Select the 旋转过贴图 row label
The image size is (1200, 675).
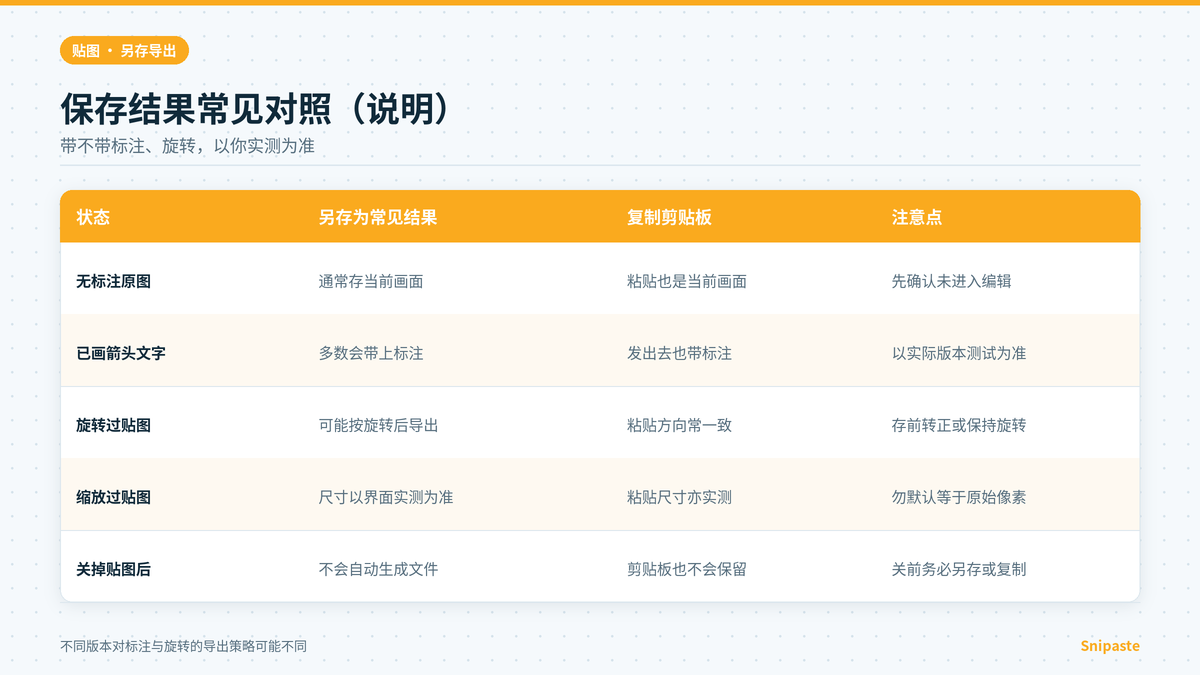[x=113, y=425]
